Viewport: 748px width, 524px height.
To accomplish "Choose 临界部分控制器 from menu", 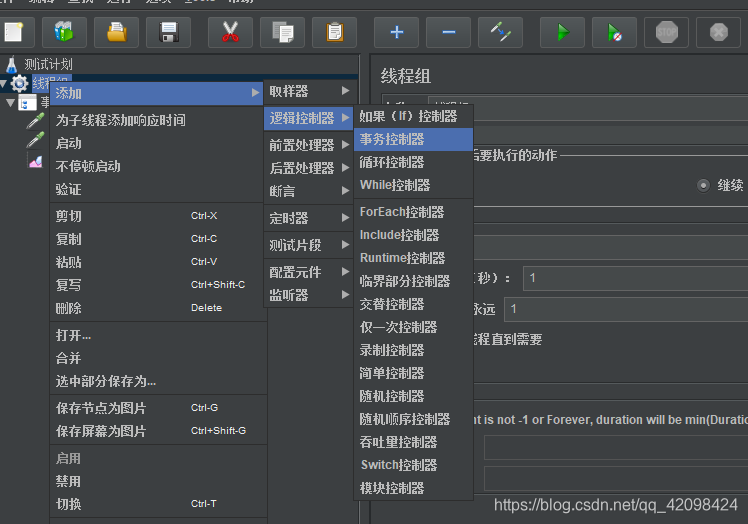I will pyautogui.click(x=413, y=281).
